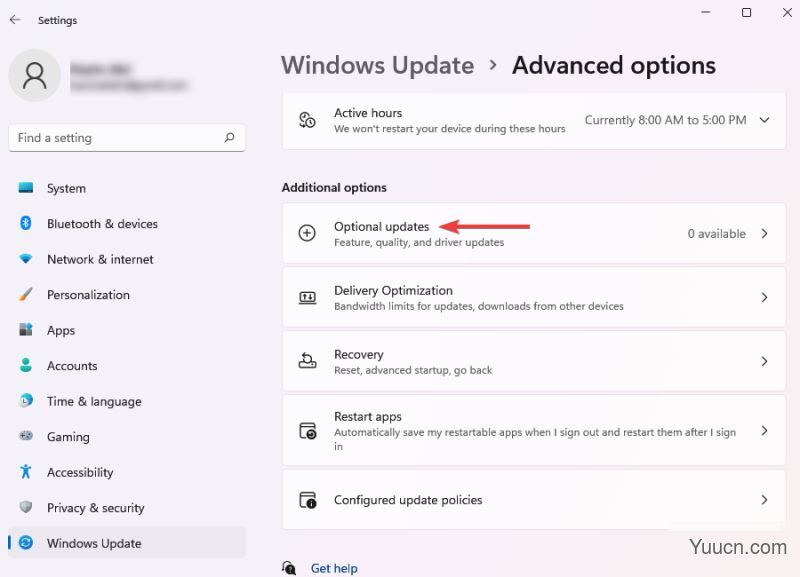800x577 pixels.
Task: Click the Recovery icon
Action: tap(307, 361)
